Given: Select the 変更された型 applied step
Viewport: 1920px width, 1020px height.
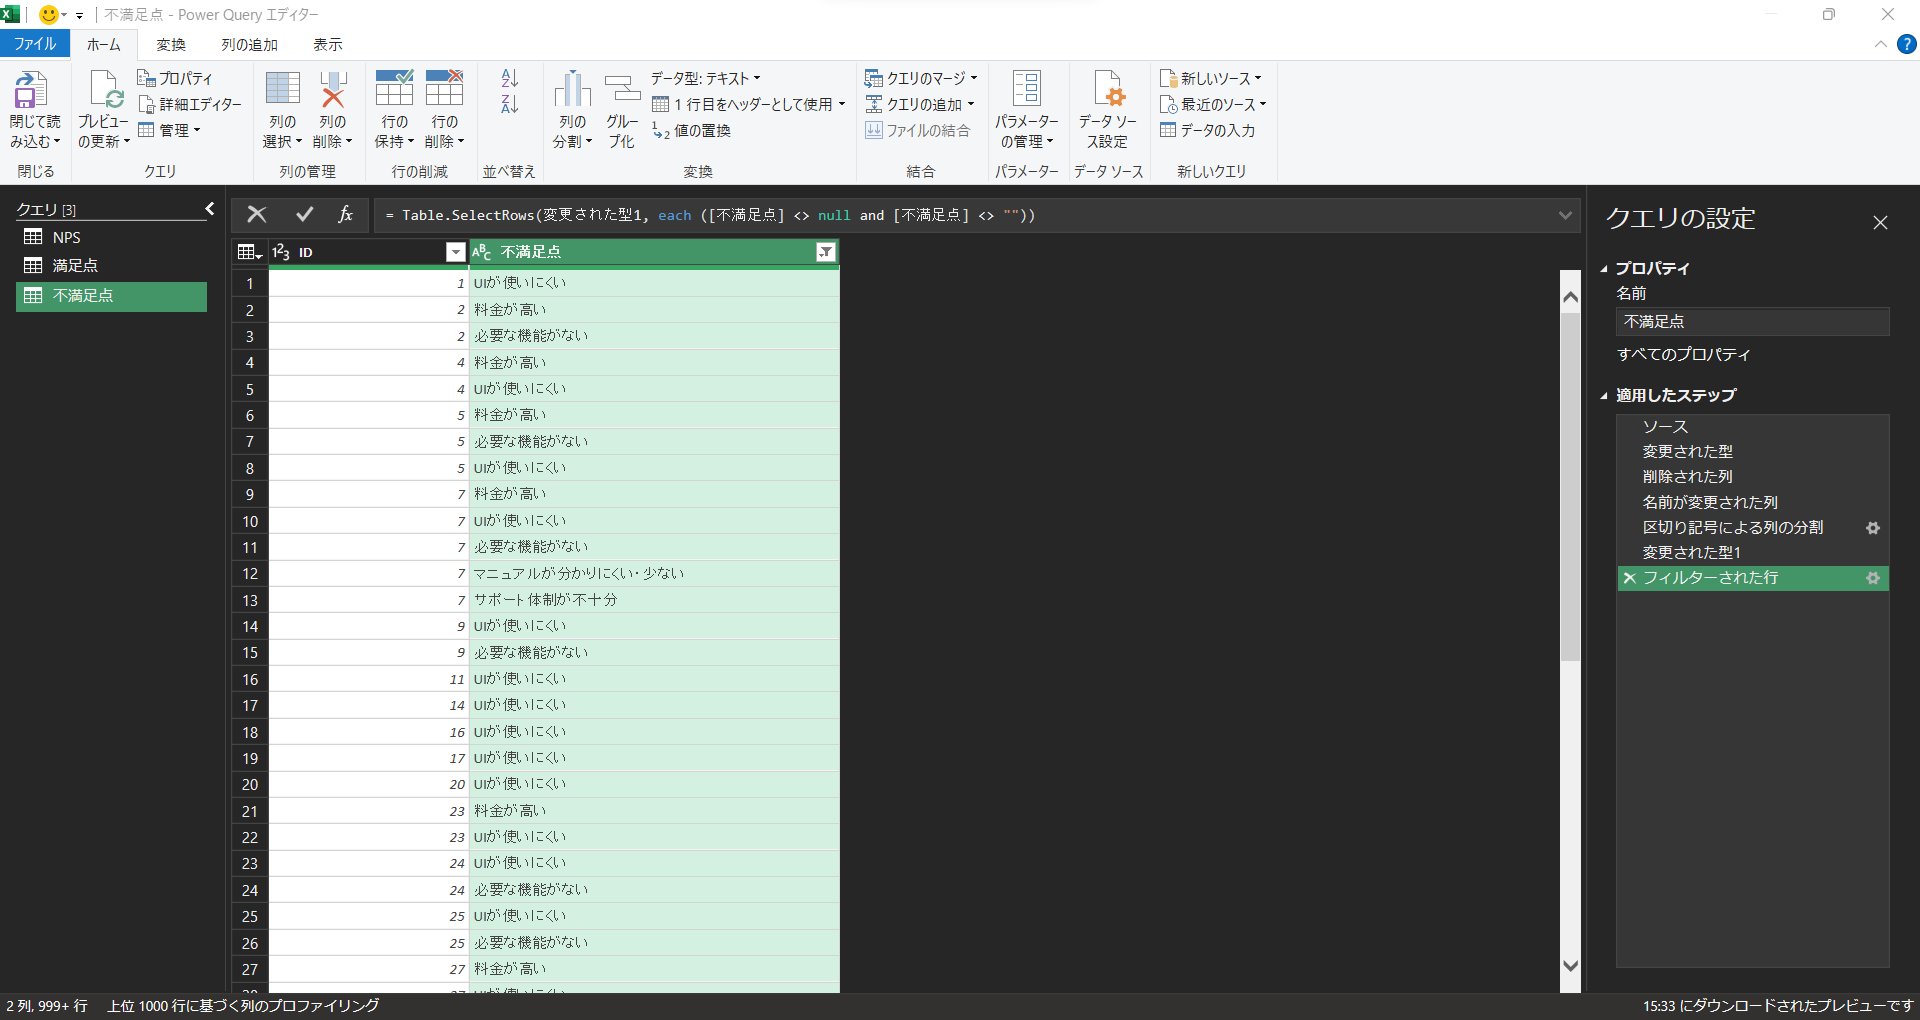Looking at the screenshot, I should [1752, 452].
